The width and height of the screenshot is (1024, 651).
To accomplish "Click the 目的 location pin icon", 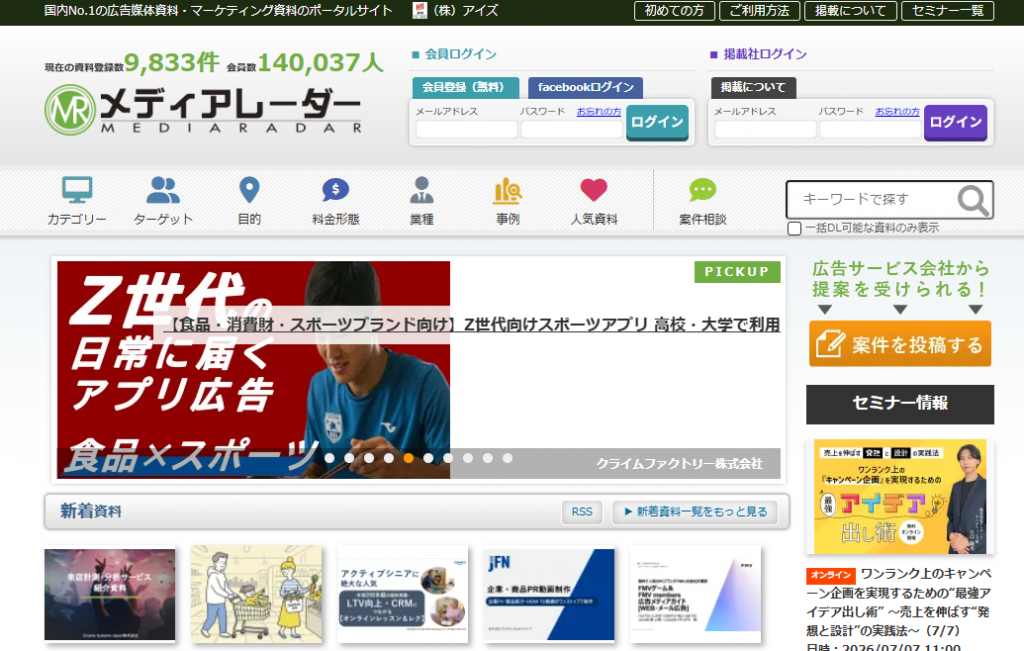I will click(x=249, y=190).
